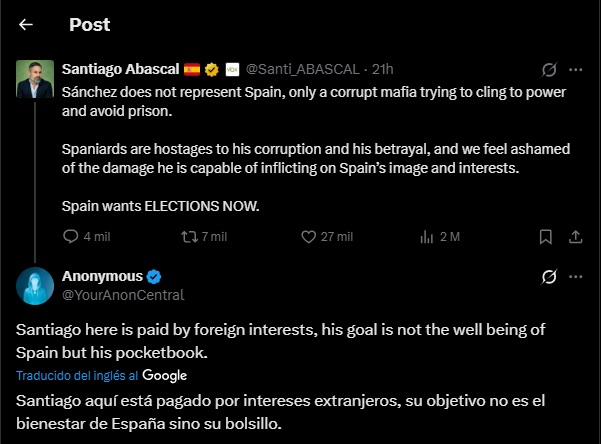The image size is (601, 444).
Task: Repost Santiago Abascal's post
Action: (x=187, y=237)
